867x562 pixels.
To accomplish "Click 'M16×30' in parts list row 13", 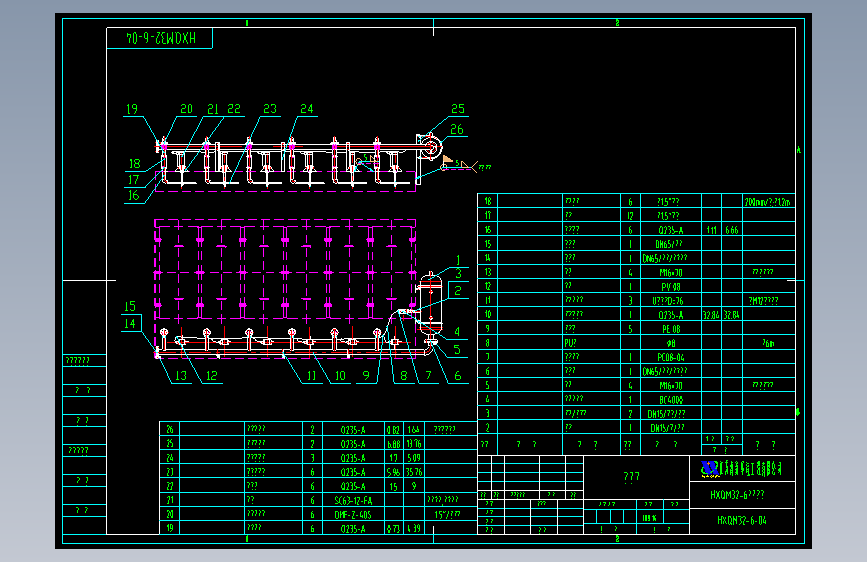I will [x=671, y=273].
